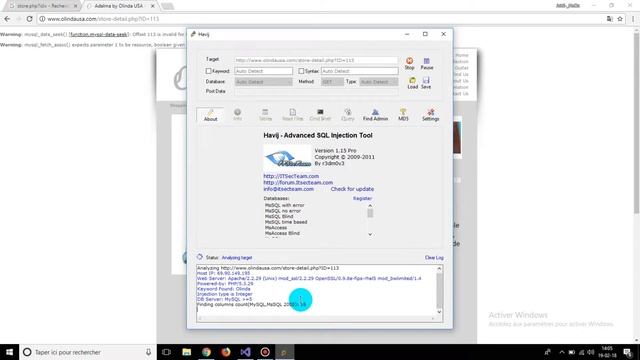Viewport: 640px width, 360px height.
Task: Click 'Injection type is Integer' log line
Action: click(x=224, y=294)
